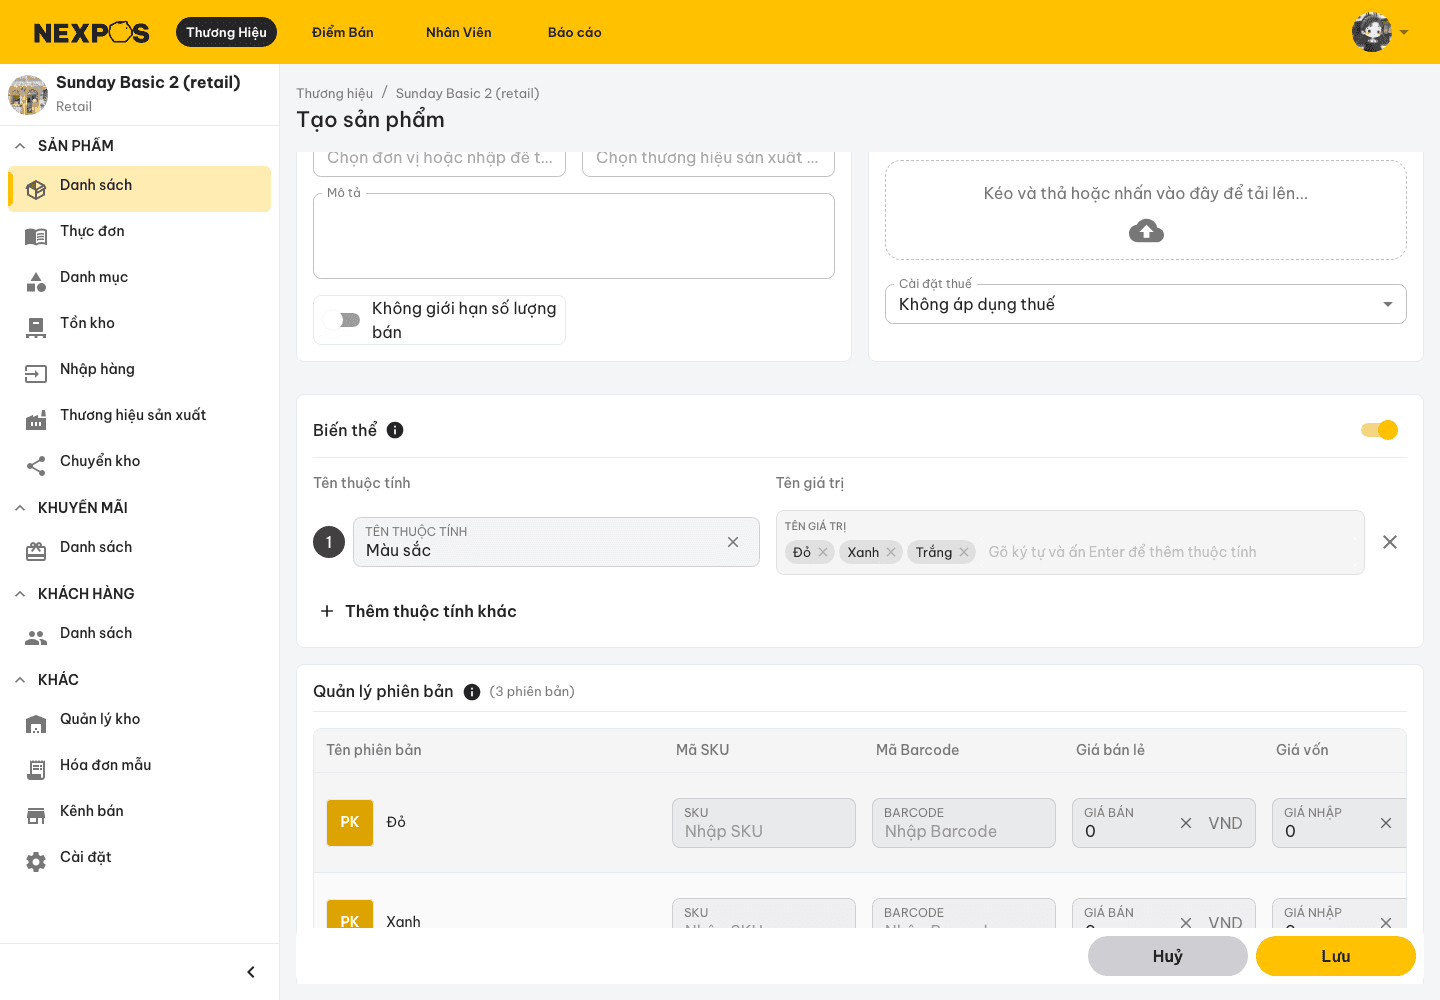Open the Cài đặt thuế dropdown
Viewport: 1440px width, 1000px height.
point(1146,304)
